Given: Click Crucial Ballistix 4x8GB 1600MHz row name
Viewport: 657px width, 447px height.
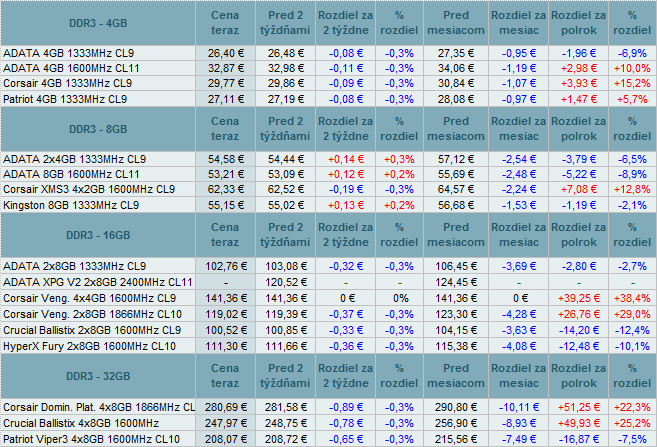Looking at the screenshot, I should pyautogui.click(x=81, y=423).
